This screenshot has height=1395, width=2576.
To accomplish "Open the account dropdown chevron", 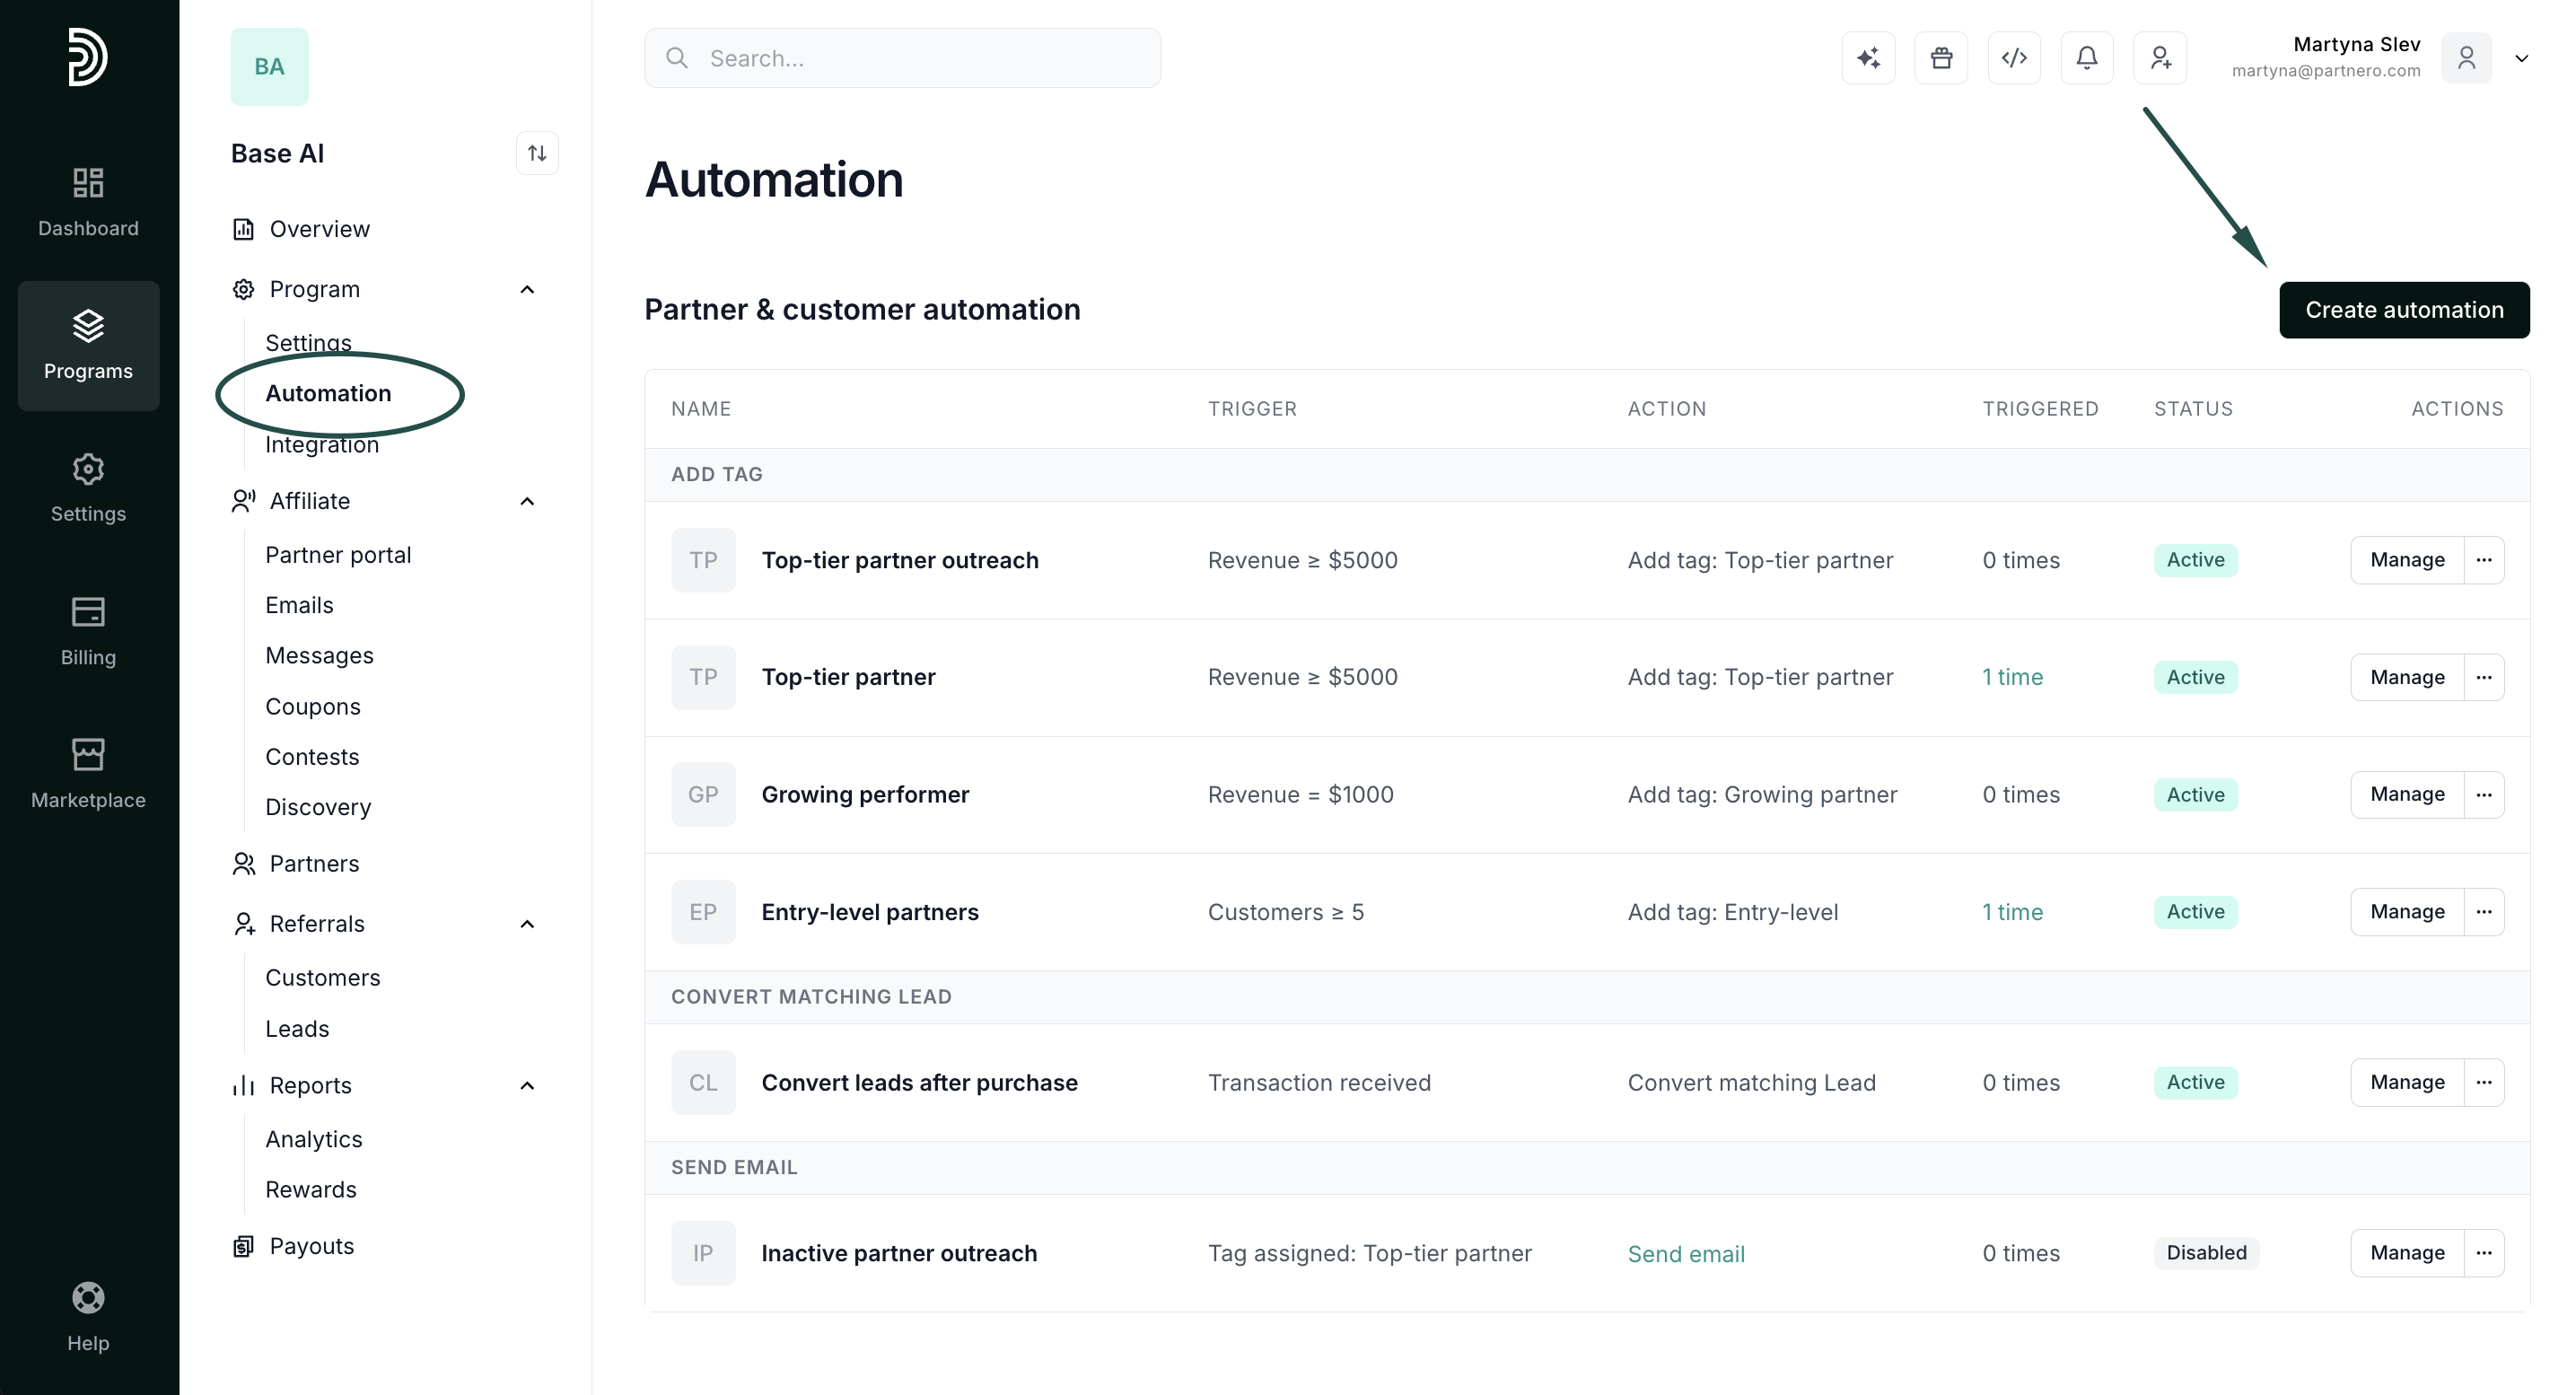I will point(2522,58).
